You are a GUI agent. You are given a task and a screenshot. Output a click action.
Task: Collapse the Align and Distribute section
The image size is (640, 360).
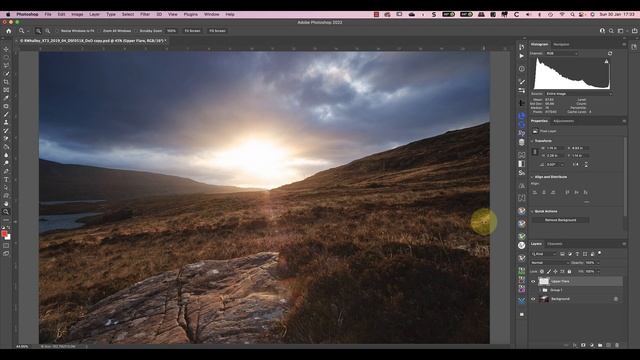532,177
